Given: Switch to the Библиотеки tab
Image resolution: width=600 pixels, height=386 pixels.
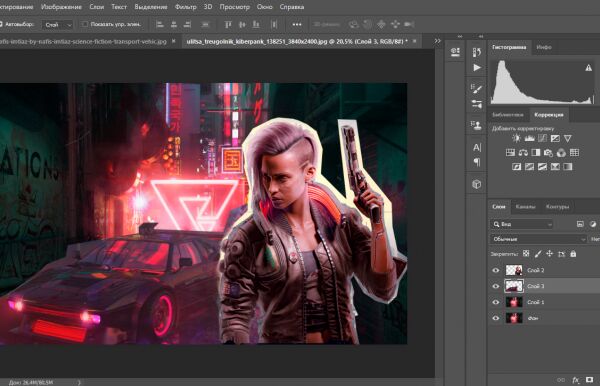Looking at the screenshot, I should pyautogui.click(x=508, y=115).
